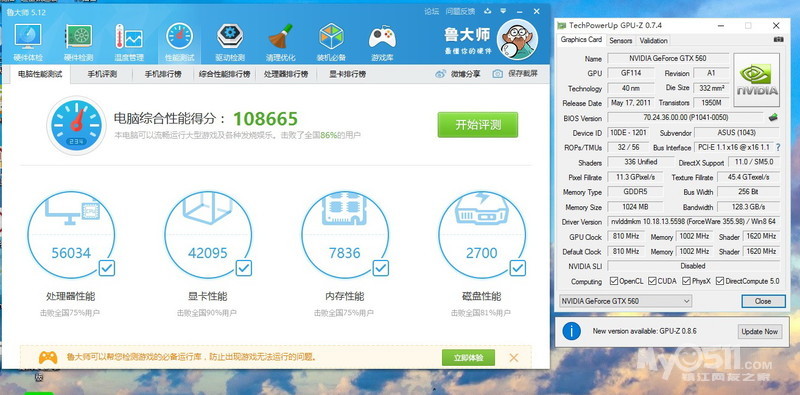Click the 显卡性能 circle with 42095
Viewport: 800px width, 395px height.
(208, 235)
